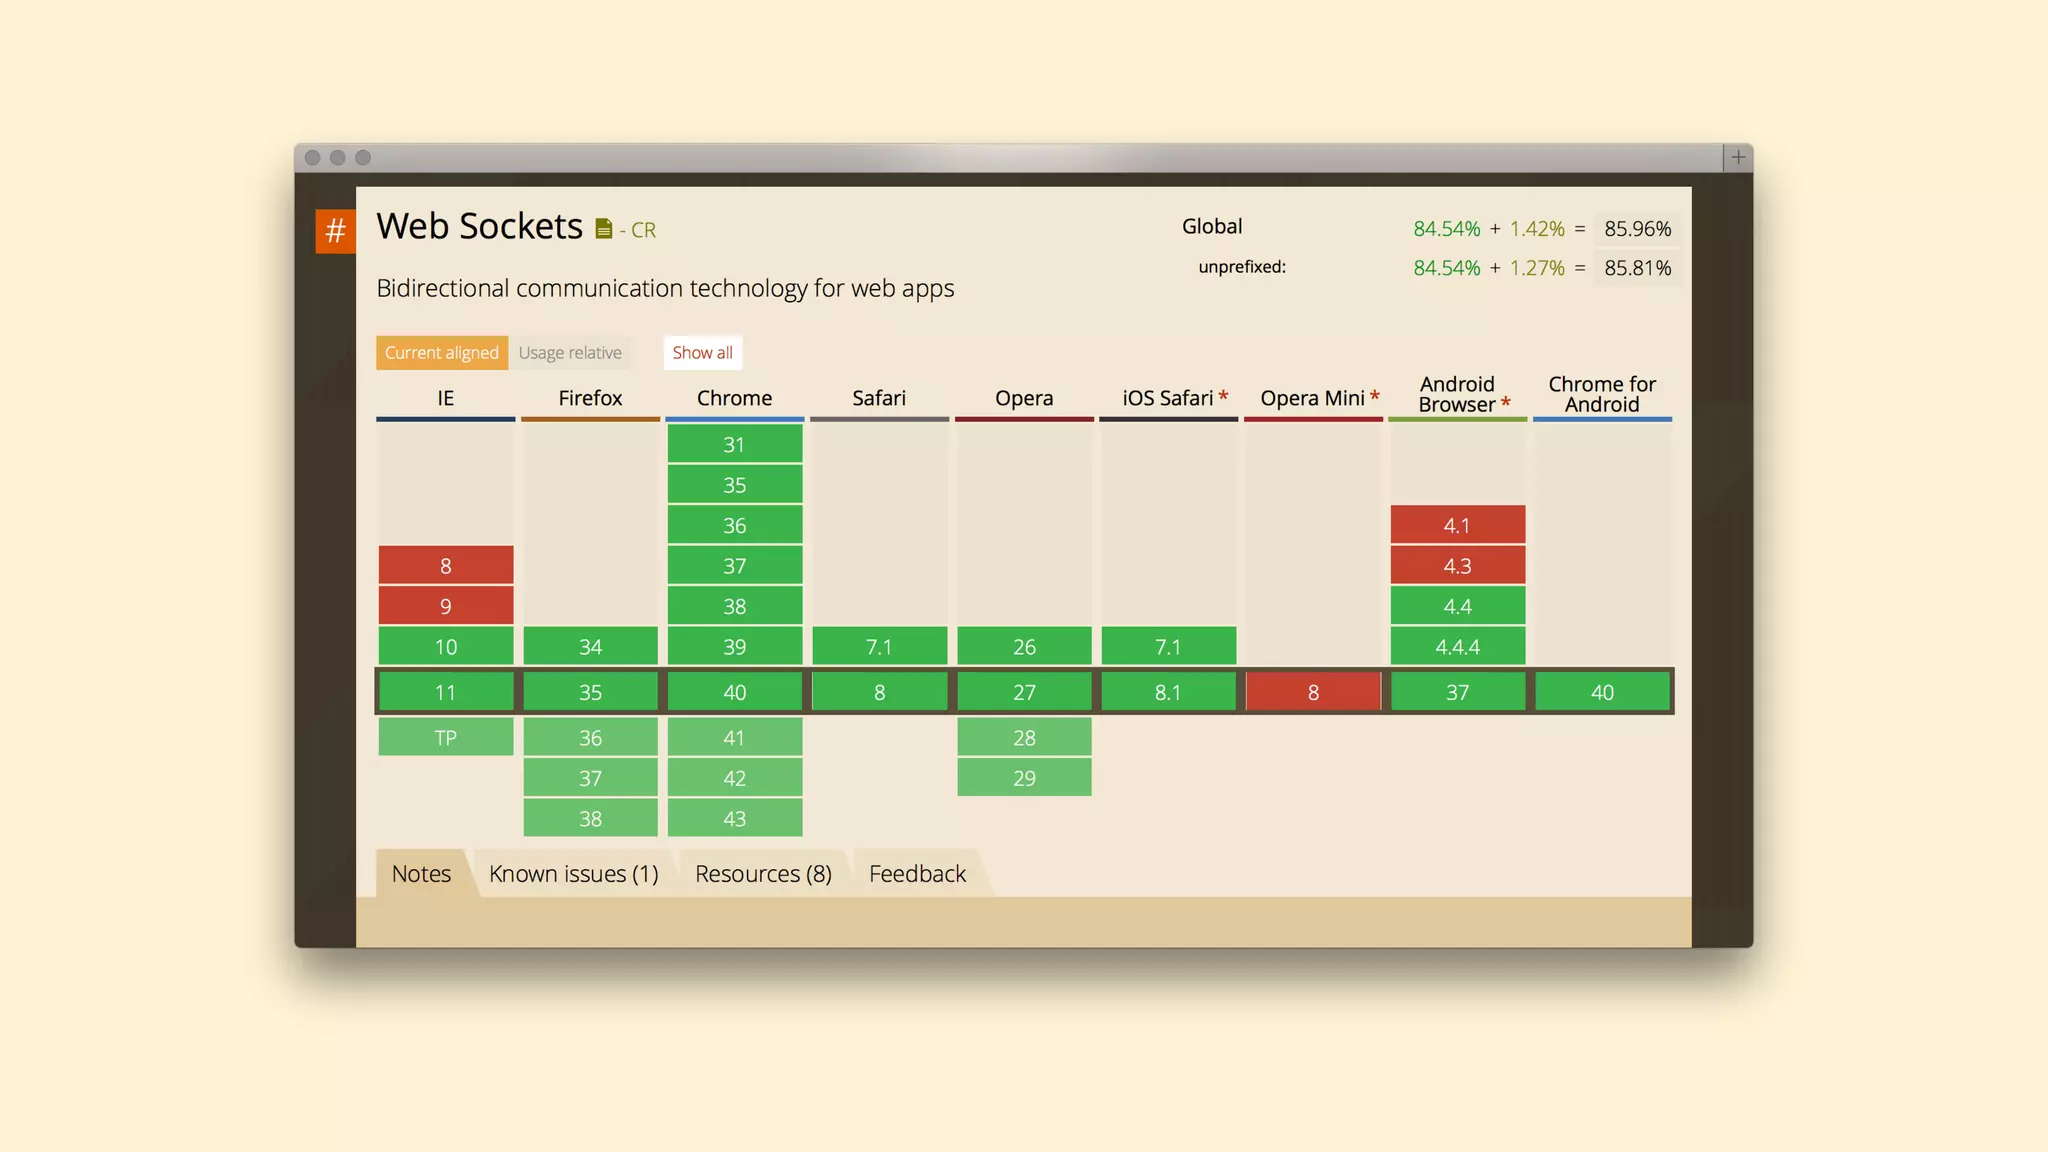Click the red asterisk next to iOS Safari
The width and height of the screenshot is (2048, 1152).
tap(1223, 397)
